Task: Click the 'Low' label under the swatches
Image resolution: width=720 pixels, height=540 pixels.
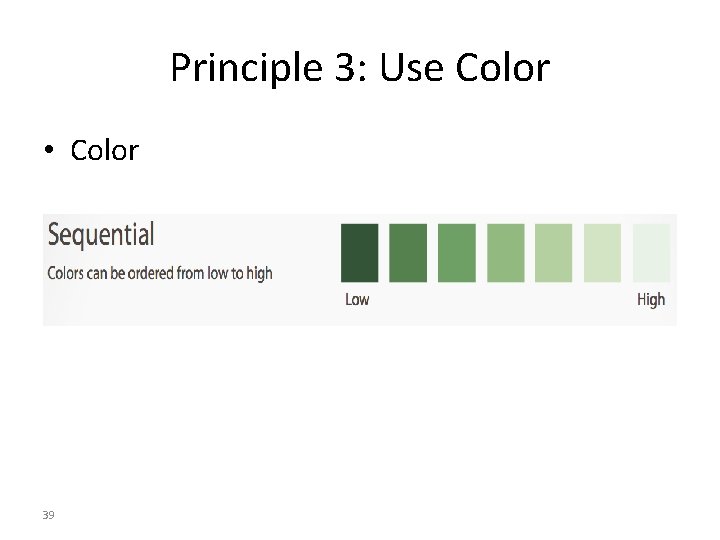Action: tap(357, 299)
